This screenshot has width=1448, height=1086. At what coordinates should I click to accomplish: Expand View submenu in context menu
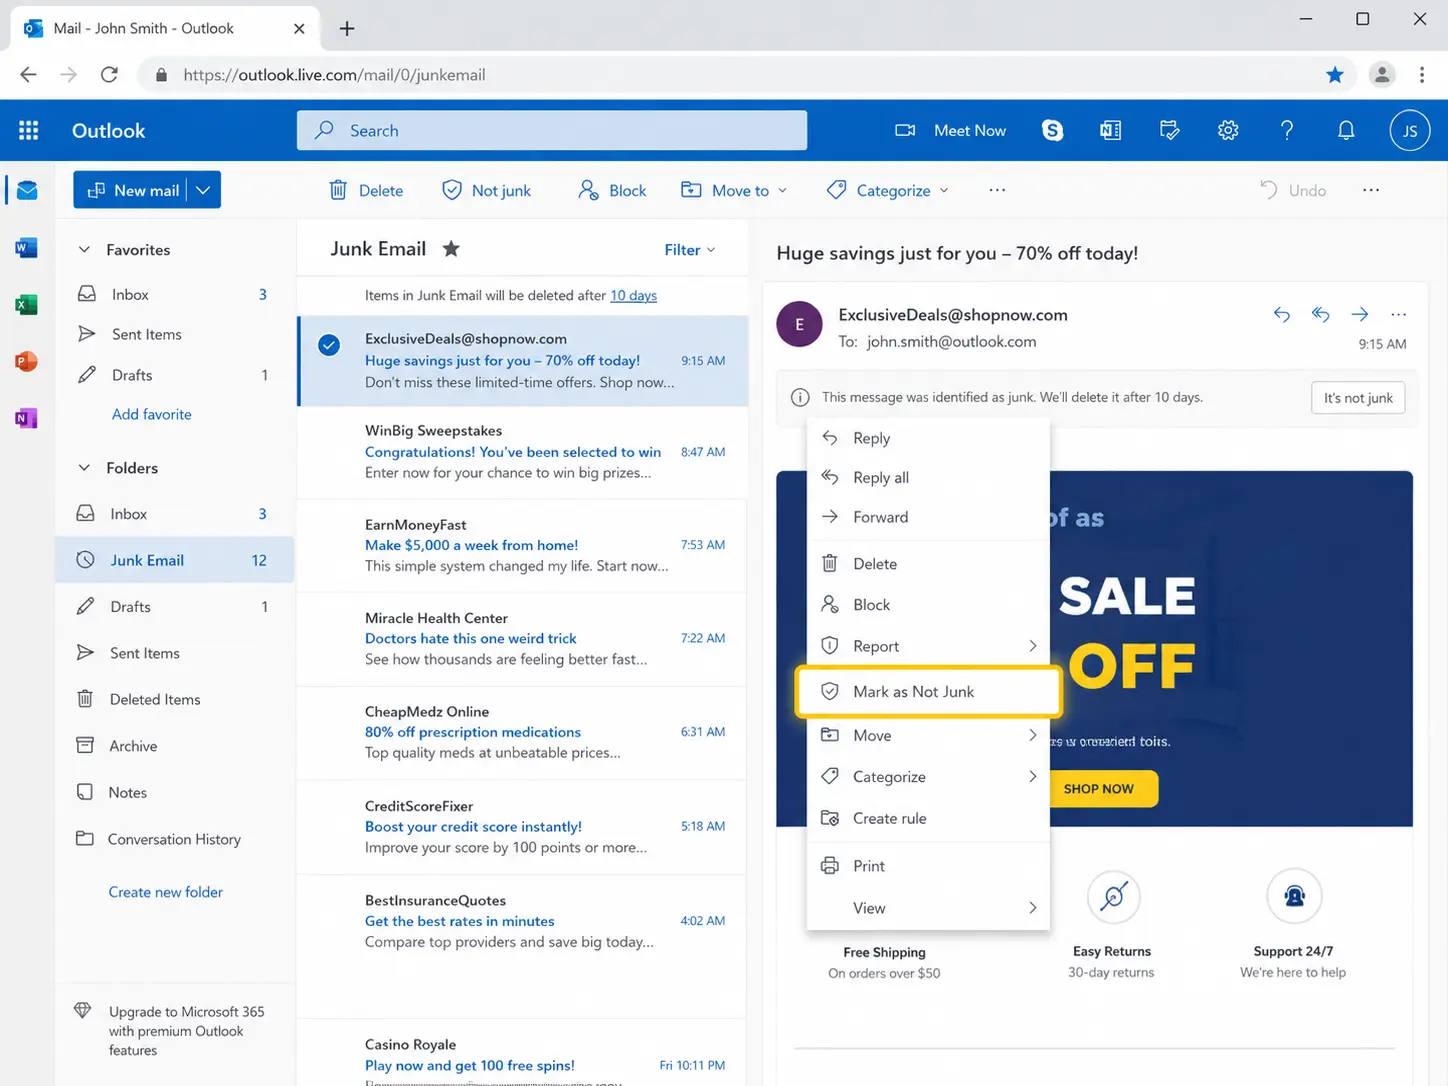tap(1033, 908)
